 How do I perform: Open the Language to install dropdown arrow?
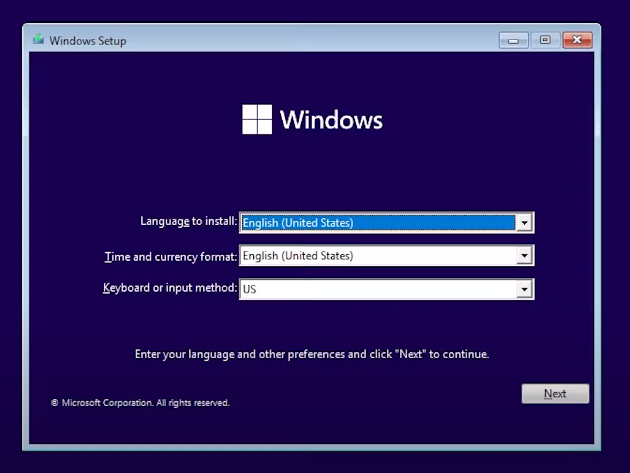tap(524, 223)
